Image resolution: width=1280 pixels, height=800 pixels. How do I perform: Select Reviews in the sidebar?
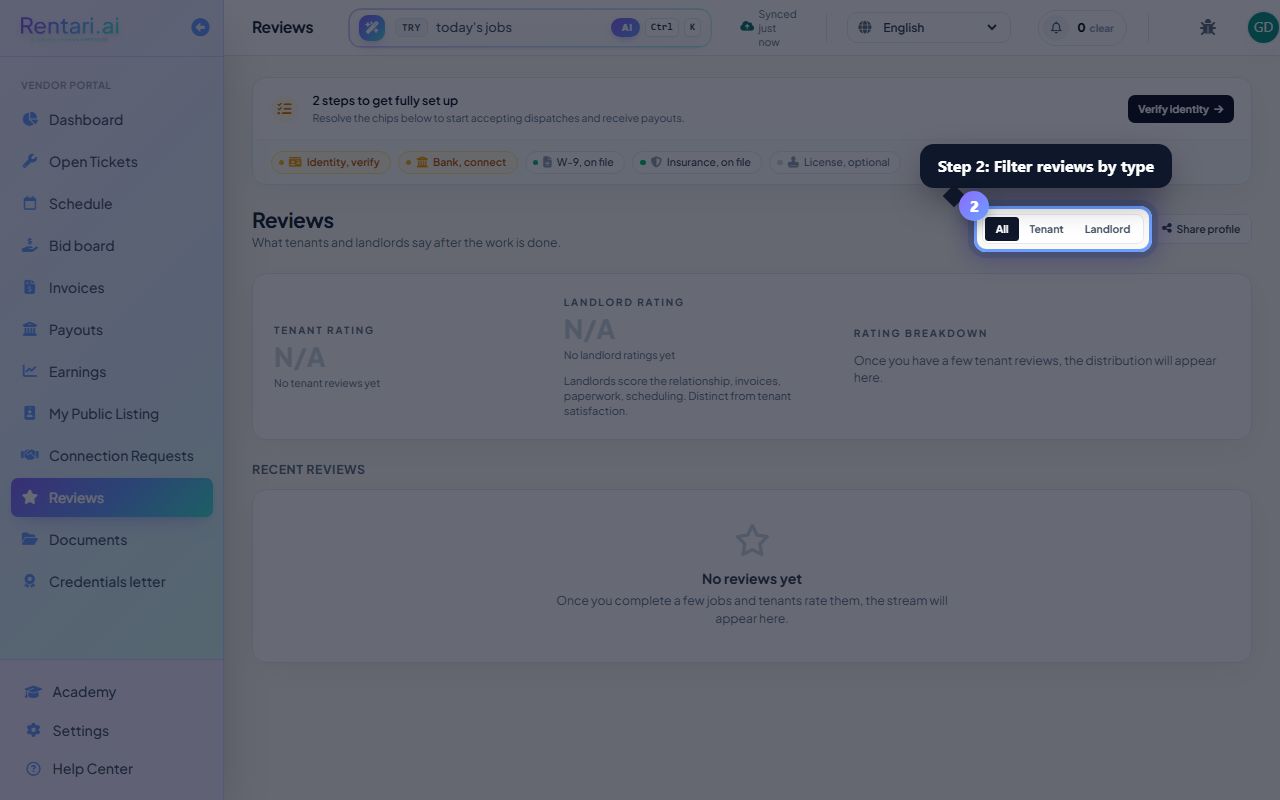(112, 498)
